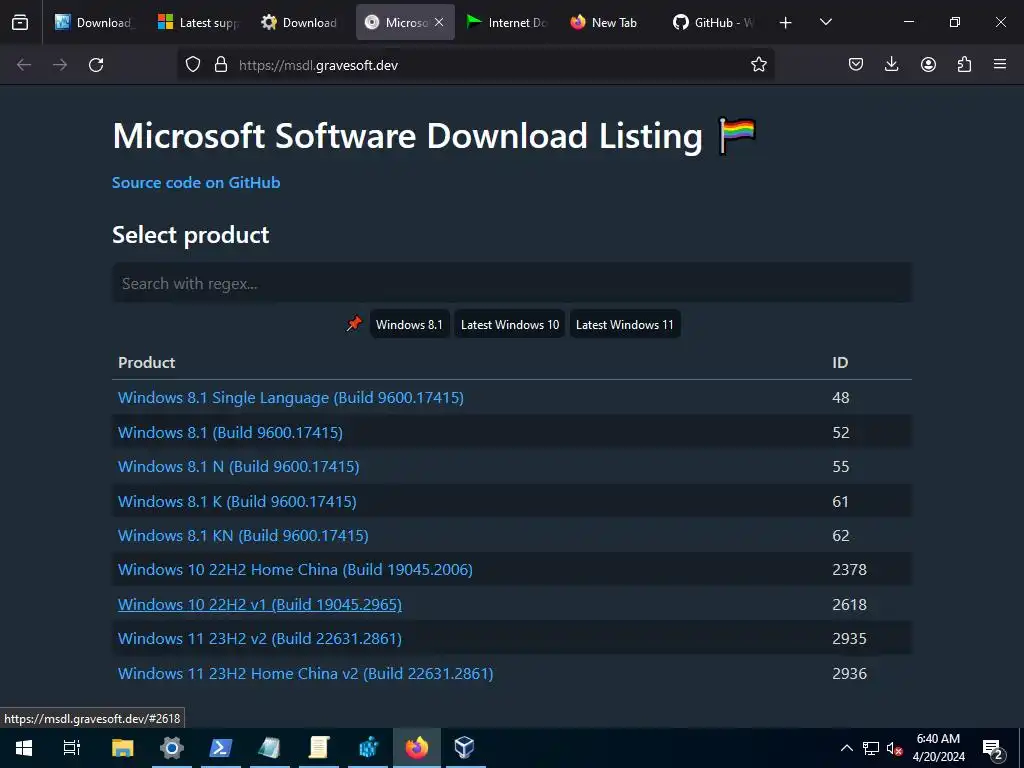Open the Extensions puzzle icon

tap(964, 65)
